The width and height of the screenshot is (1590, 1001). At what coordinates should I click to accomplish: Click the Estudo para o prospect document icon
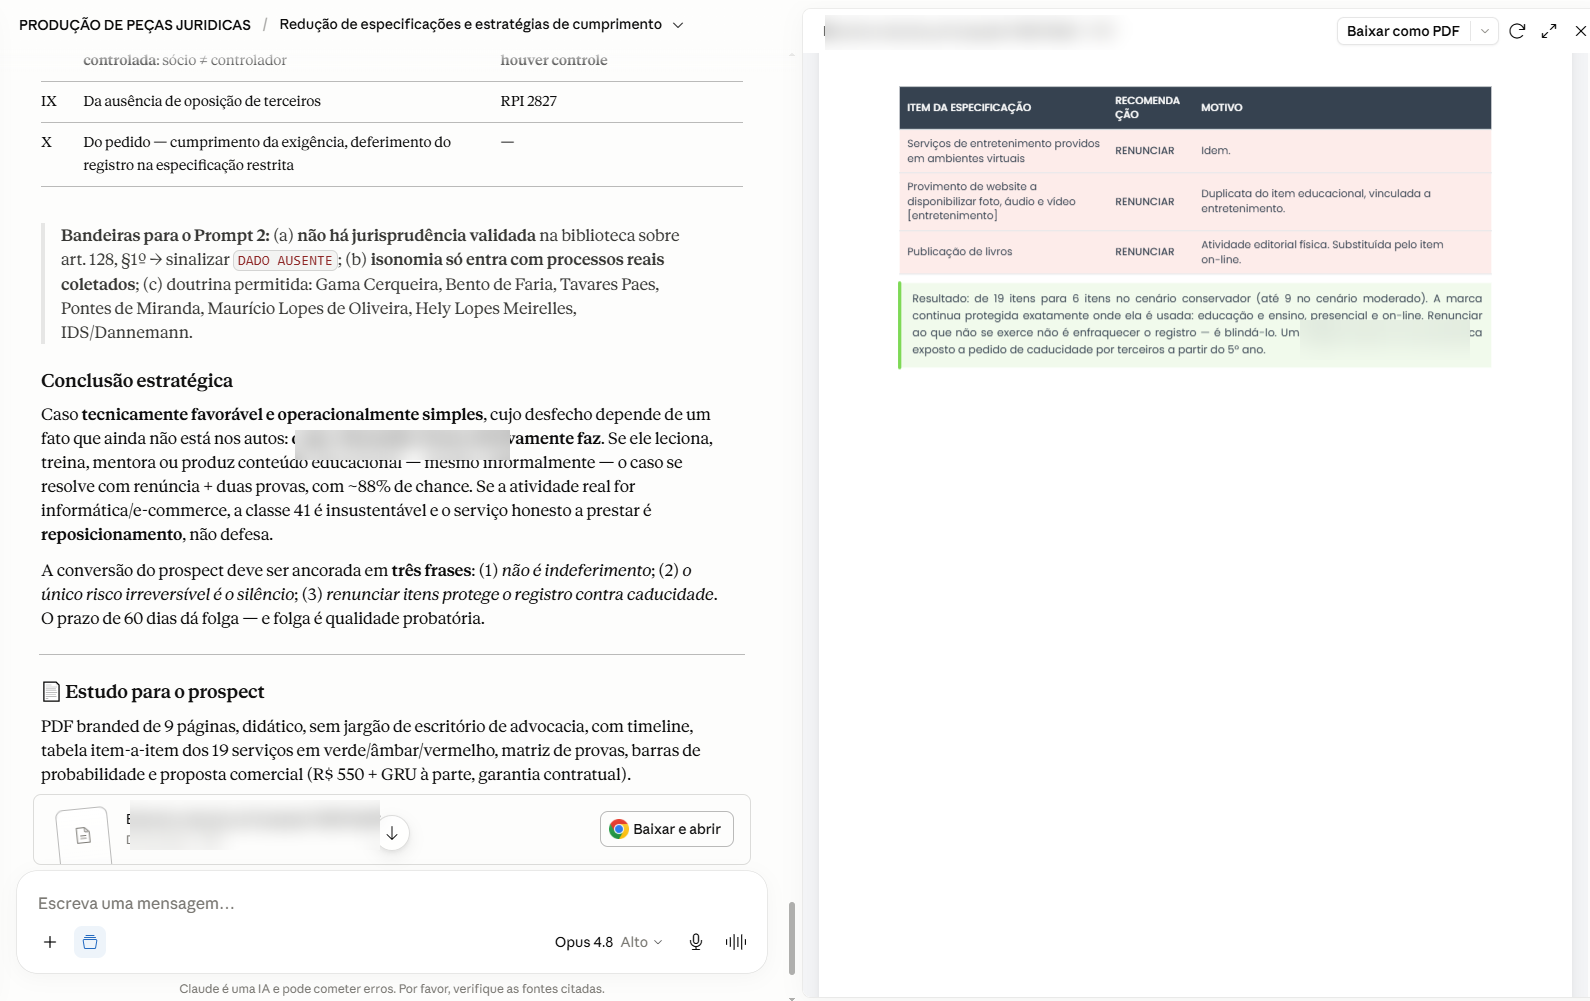tap(51, 692)
